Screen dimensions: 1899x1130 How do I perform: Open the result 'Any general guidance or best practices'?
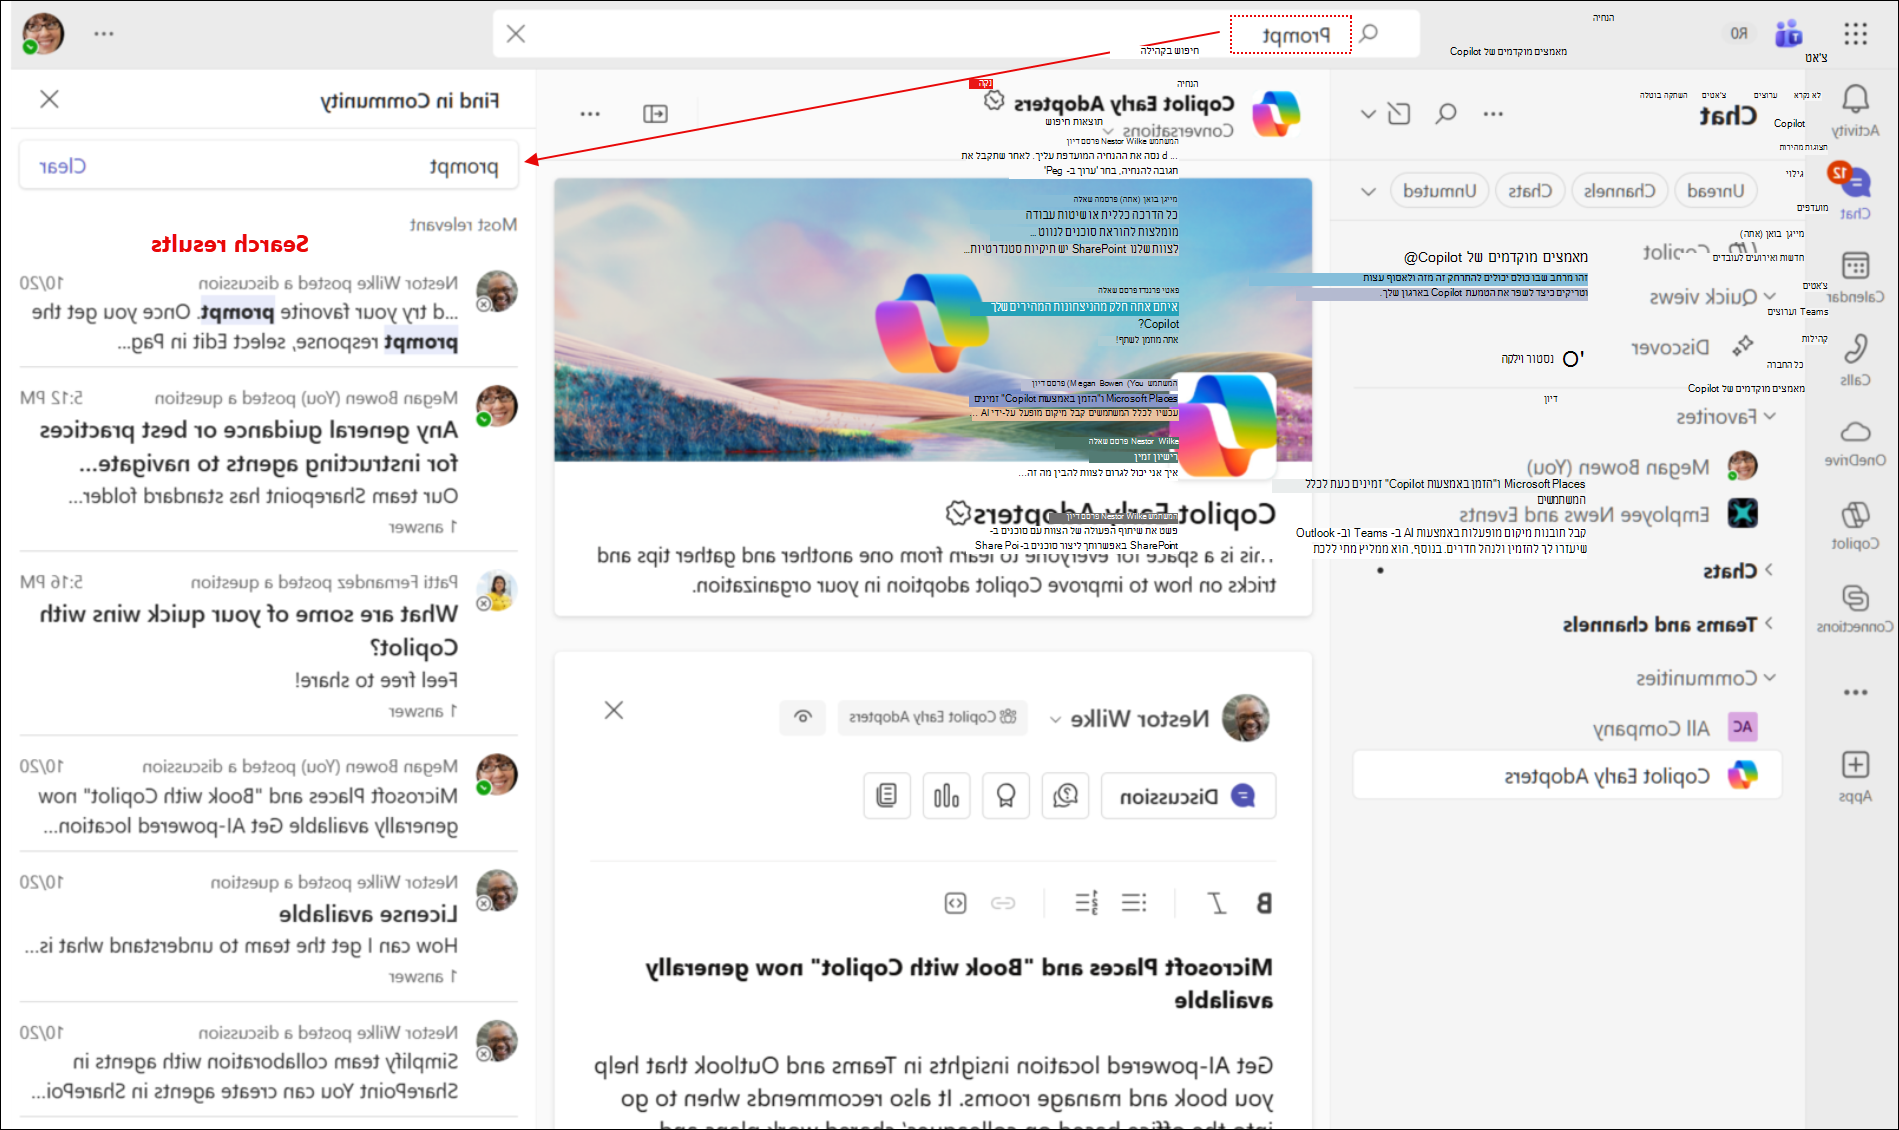268,459
